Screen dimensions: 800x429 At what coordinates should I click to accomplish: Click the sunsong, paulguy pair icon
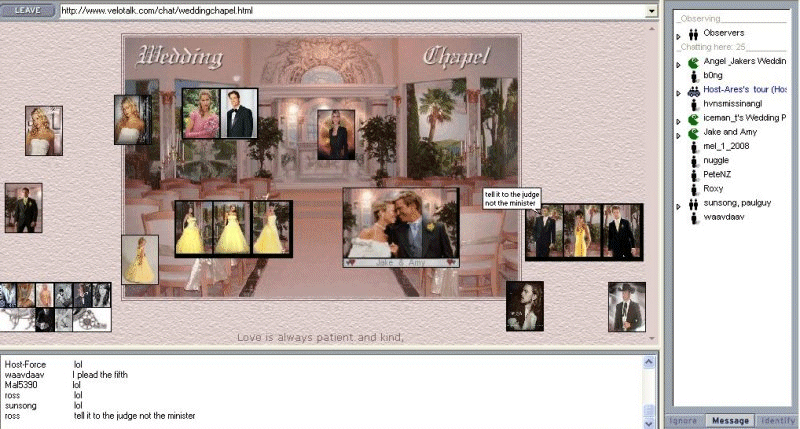point(692,203)
